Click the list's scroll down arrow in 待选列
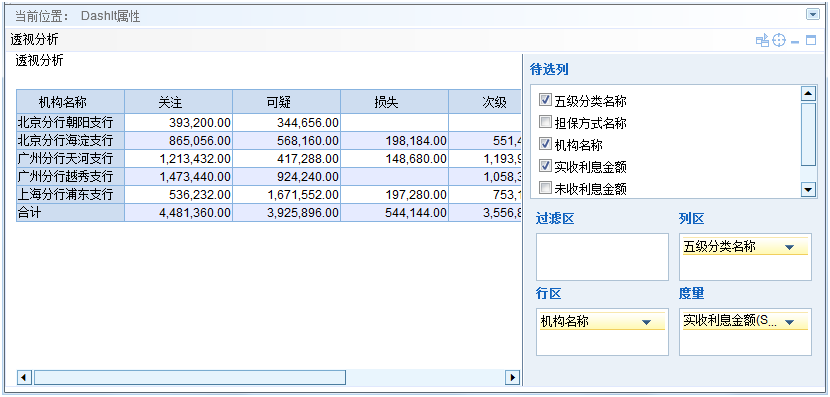 tap(808, 189)
